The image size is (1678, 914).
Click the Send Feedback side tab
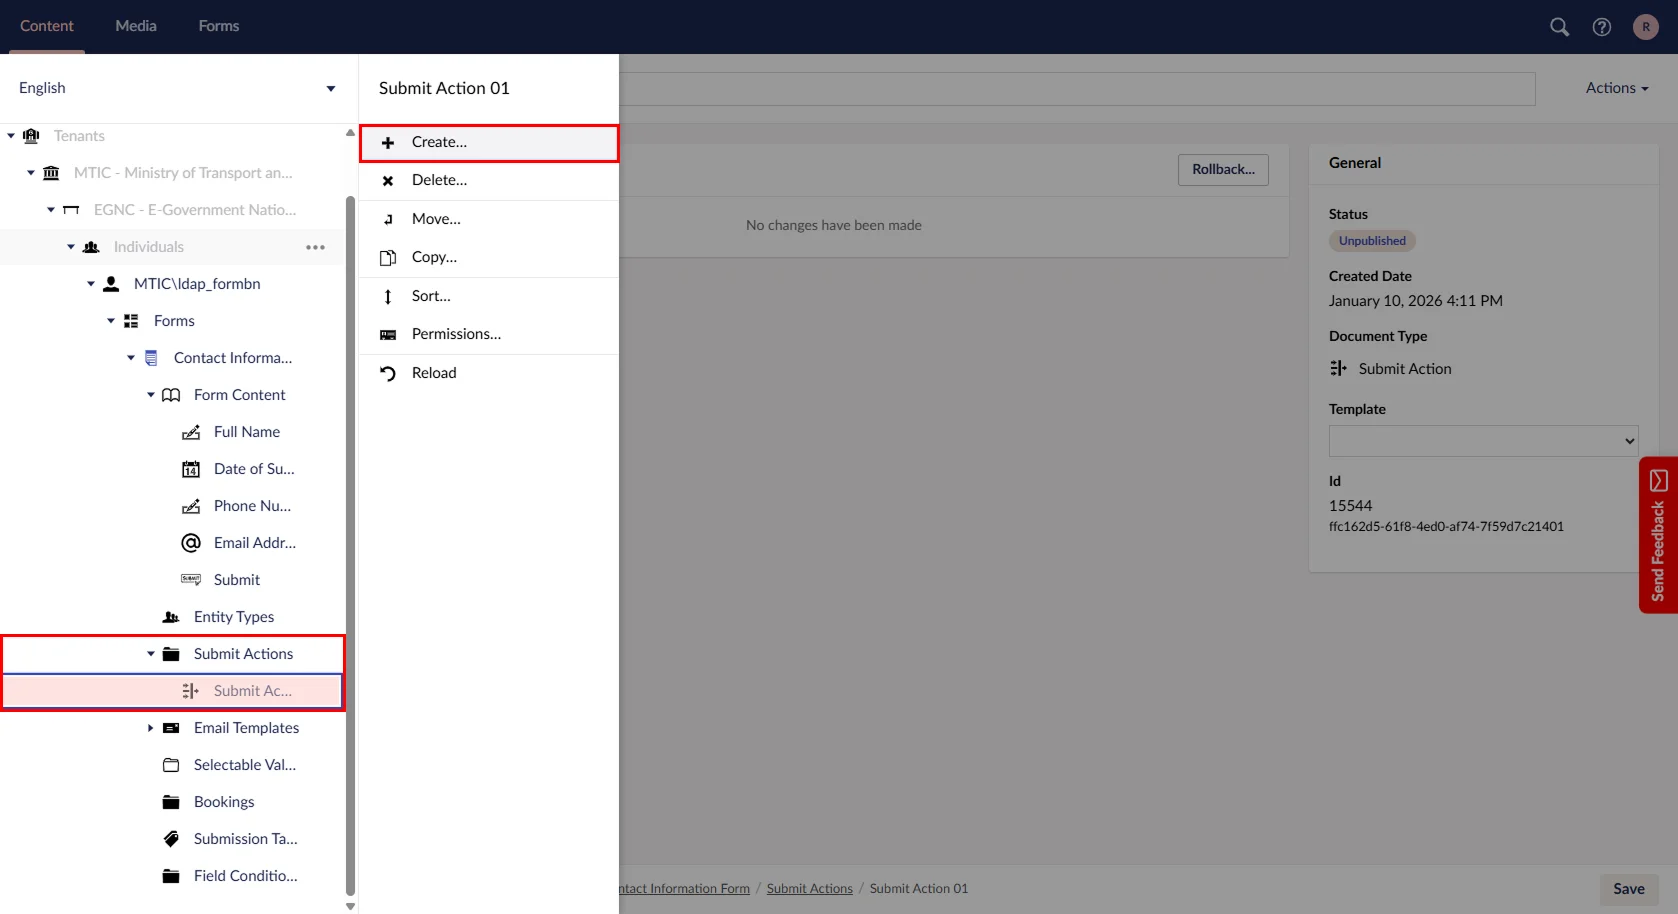point(1658,536)
